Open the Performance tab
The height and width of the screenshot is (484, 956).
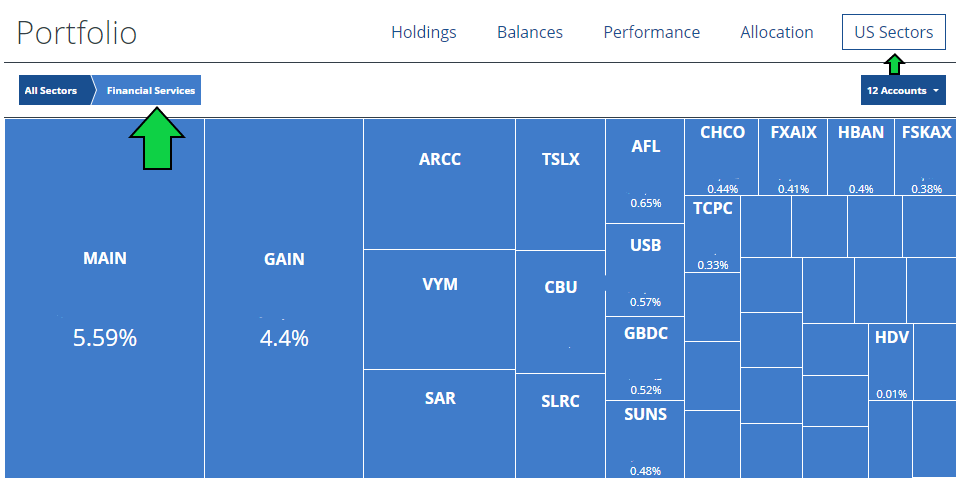click(x=651, y=32)
